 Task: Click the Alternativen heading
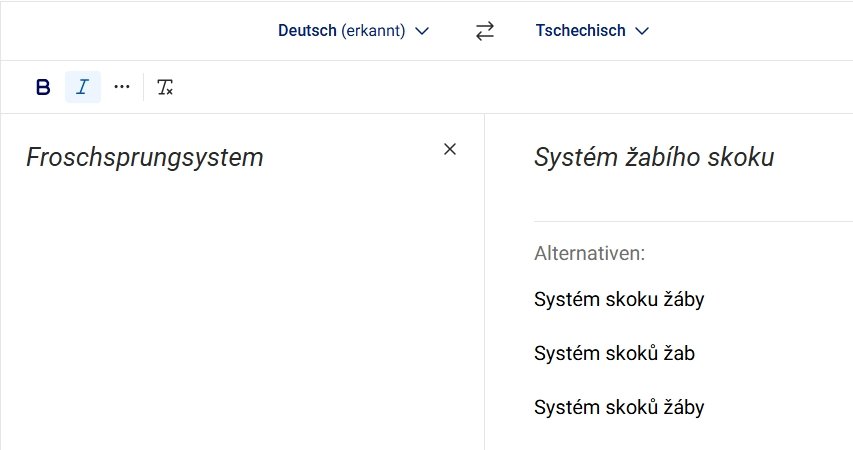(590, 252)
